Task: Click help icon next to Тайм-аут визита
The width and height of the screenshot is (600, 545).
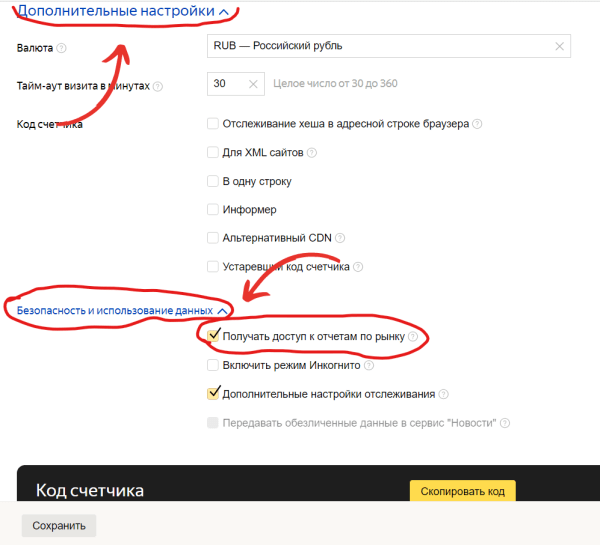Action: click(158, 86)
